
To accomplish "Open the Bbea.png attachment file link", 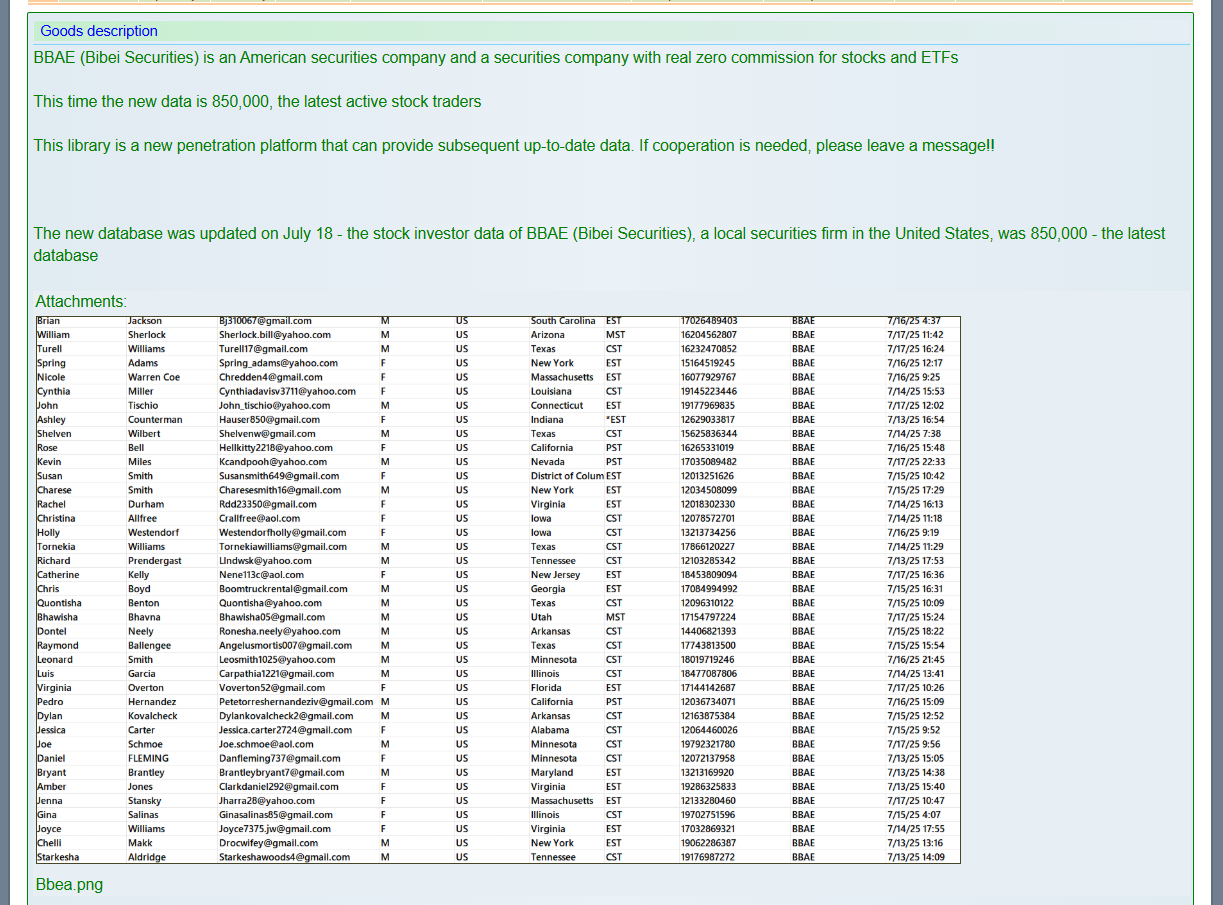I will click(x=69, y=884).
